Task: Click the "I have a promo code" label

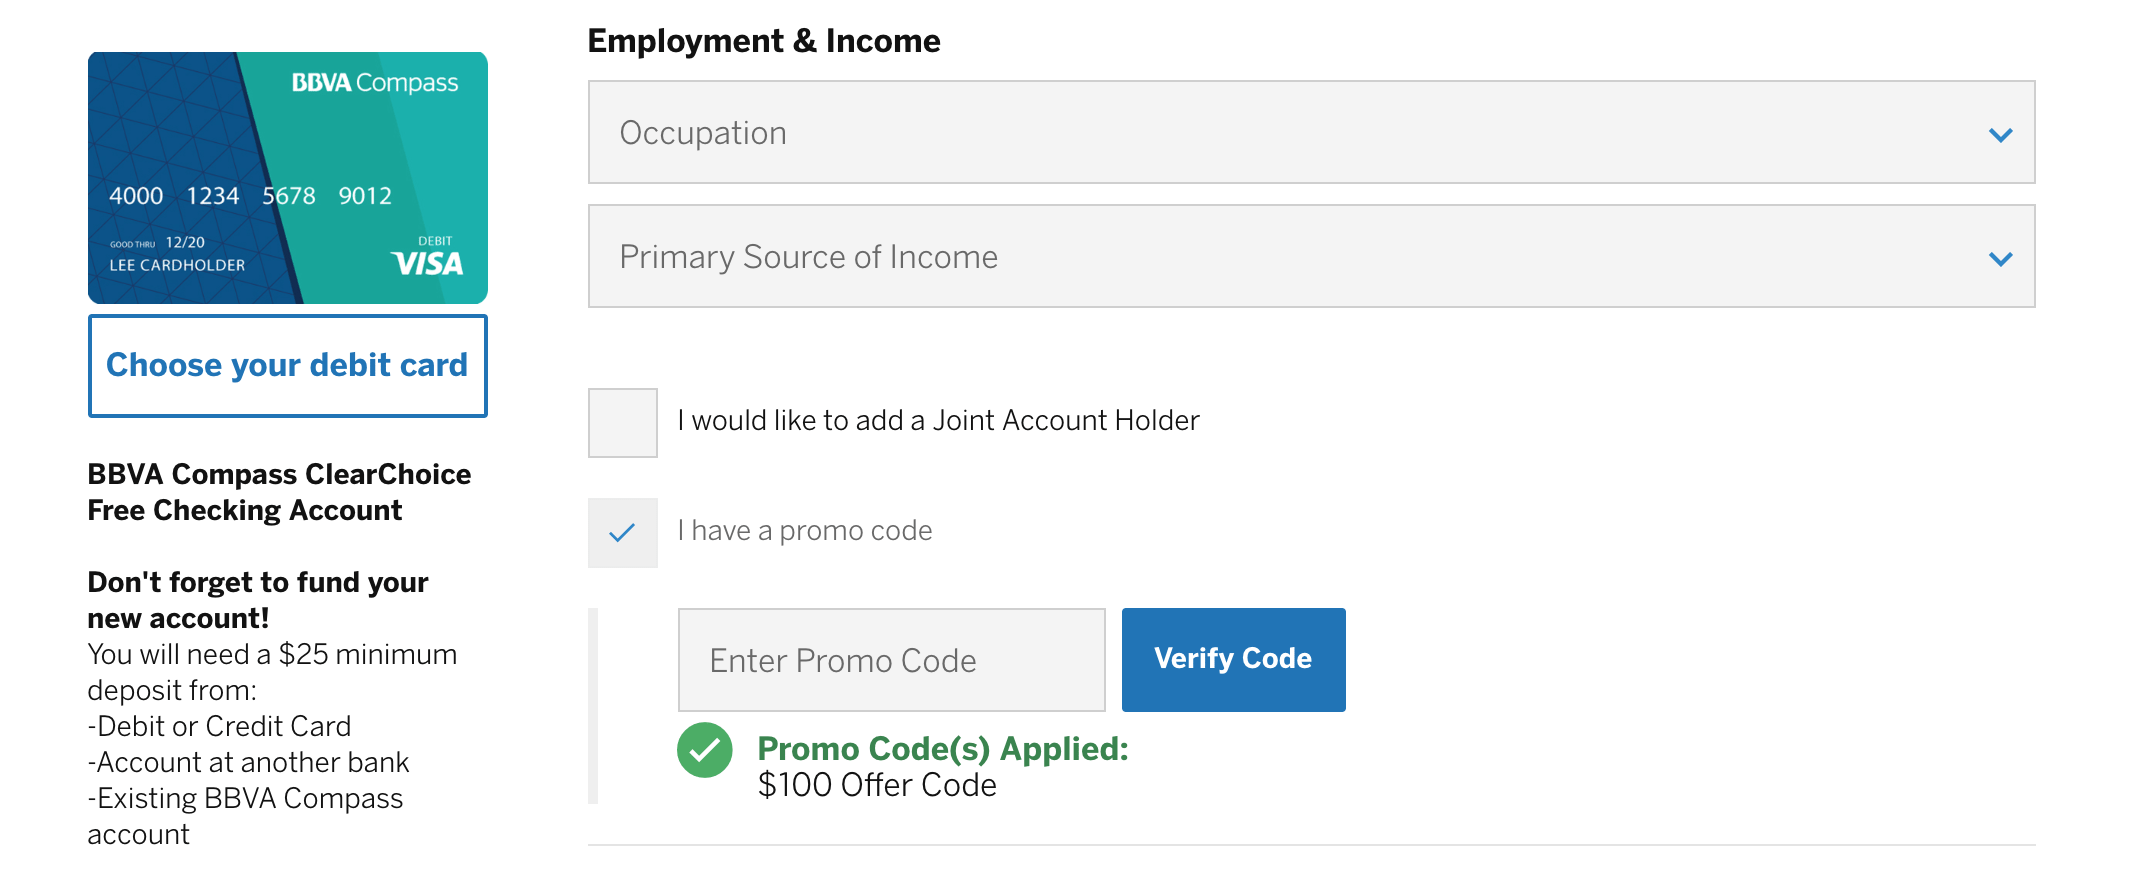Action: click(805, 530)
